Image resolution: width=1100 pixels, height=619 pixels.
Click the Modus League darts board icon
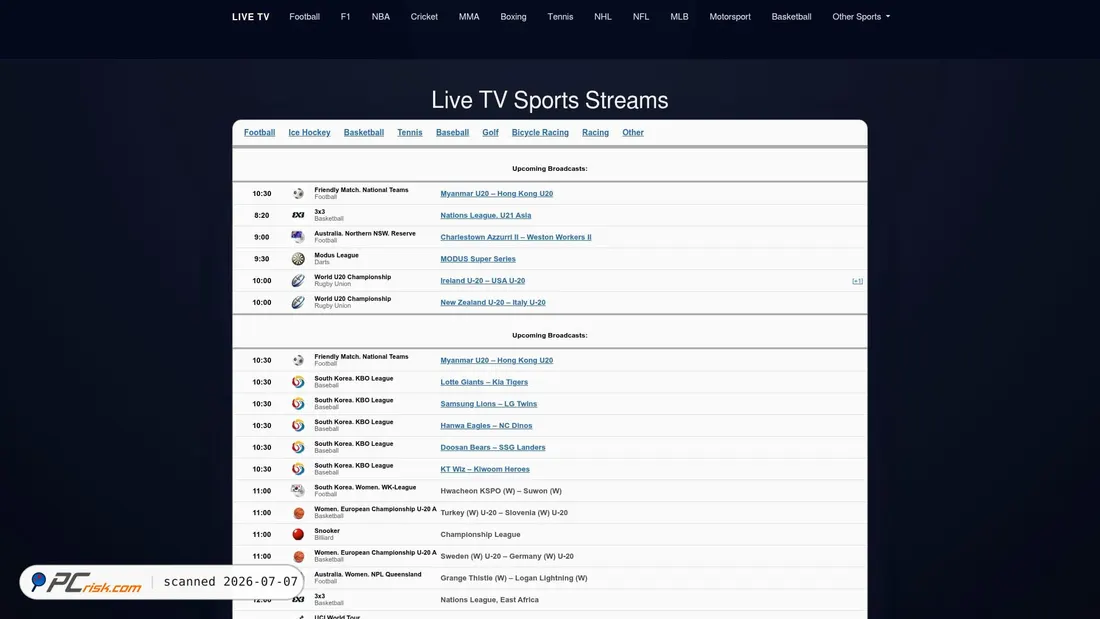pos(298,259)
